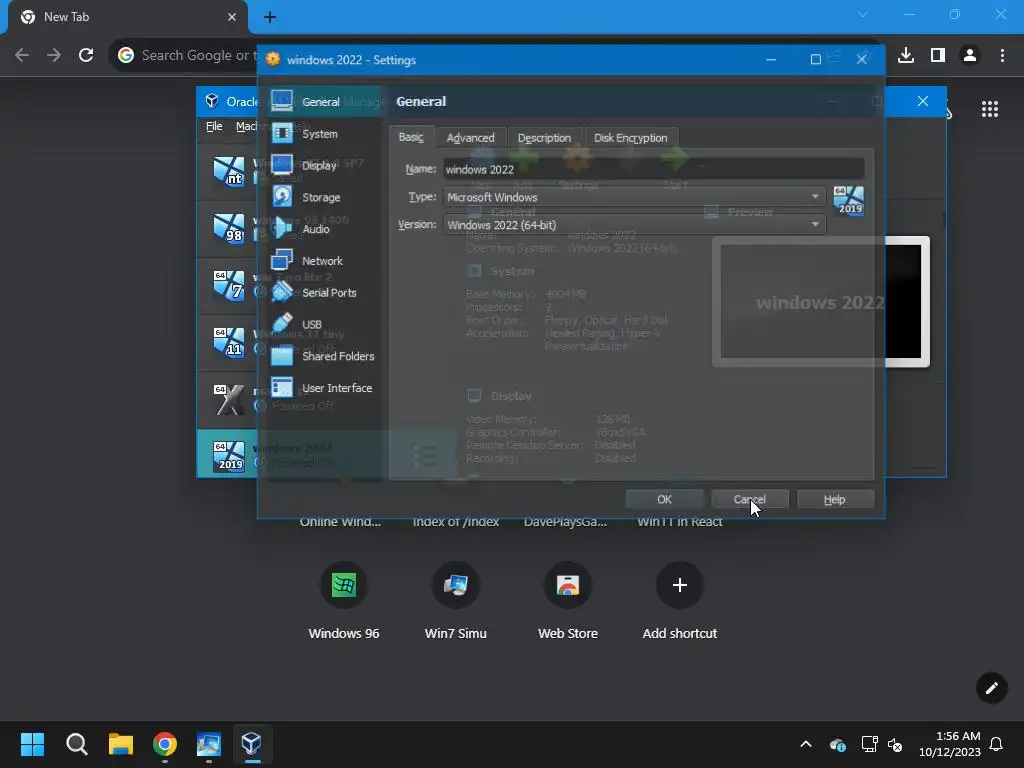The image size is (1024, 768).
Task: Expand the Version dropdown Windows 2022 (64-bit)
Action: (634, 225)
